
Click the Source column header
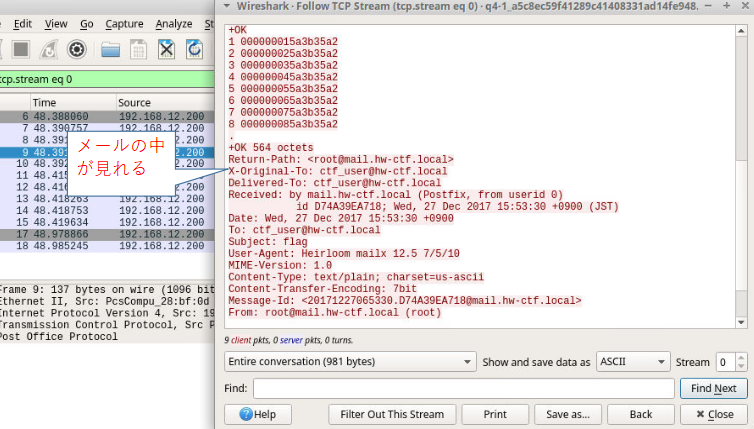click(x=165, y=102)
